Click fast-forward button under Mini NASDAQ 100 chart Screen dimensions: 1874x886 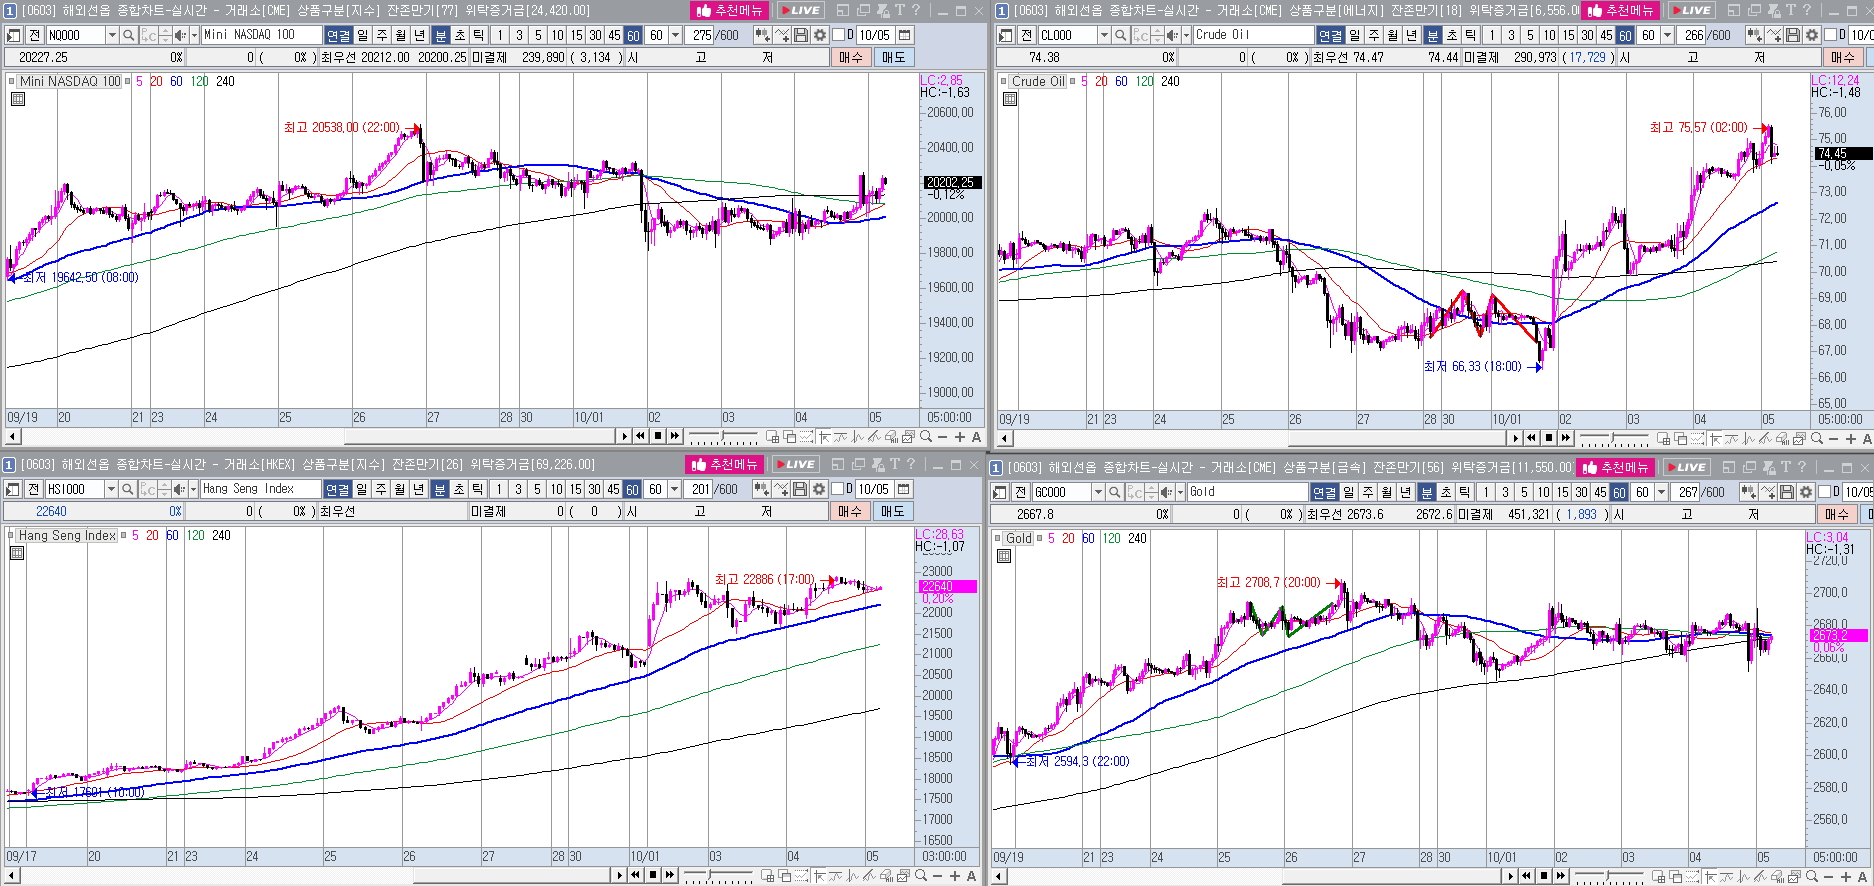tap(674, 436)
